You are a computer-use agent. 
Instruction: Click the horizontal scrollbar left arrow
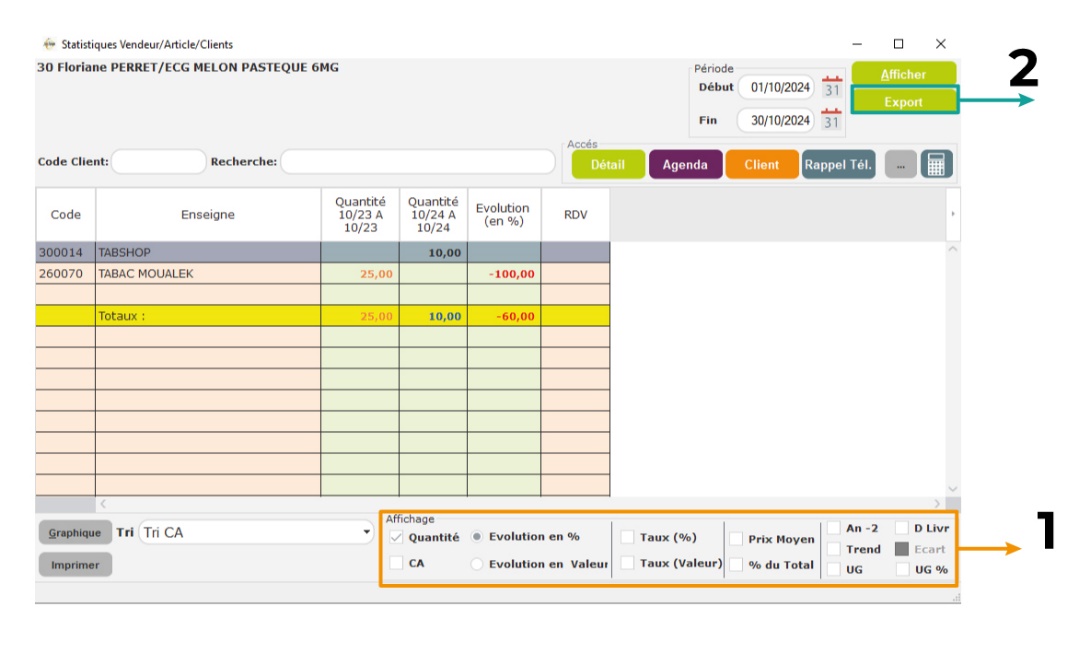pyautogui.click(x=103, y=504)
